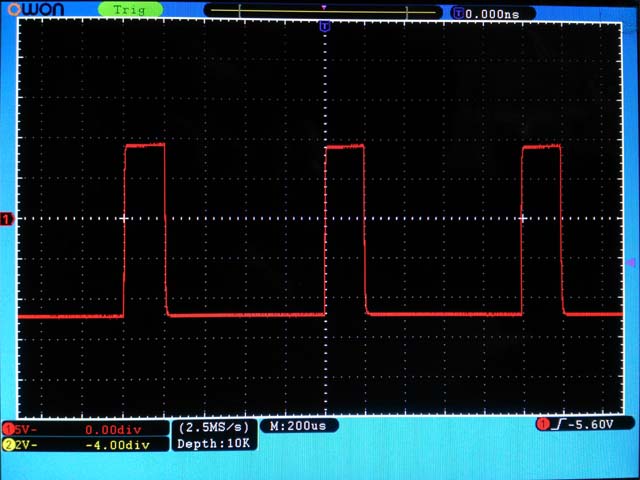Click the 2.5MS/s sample rate readout
The width and height of the screenshot is (640, 480).
pyautogui.click(x=214, y=427)
